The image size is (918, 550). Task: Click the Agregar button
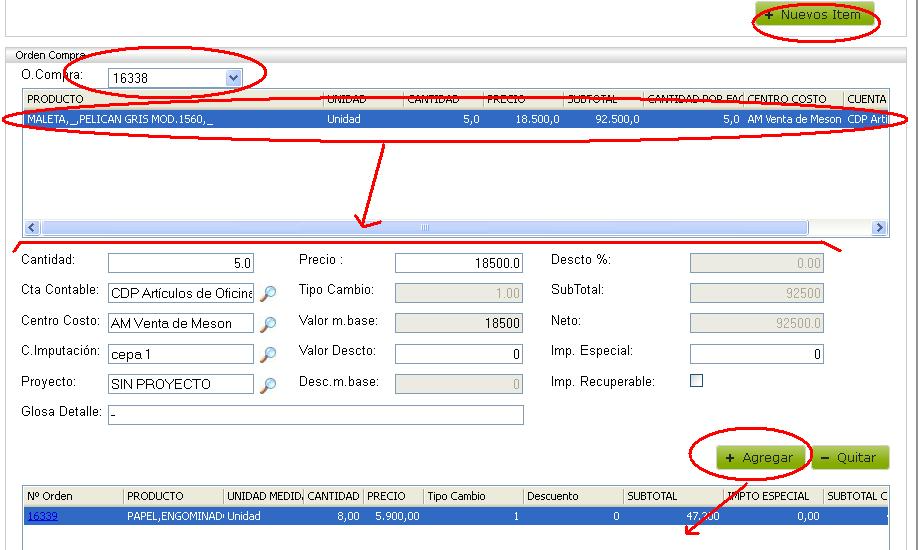tap(760, 457)
